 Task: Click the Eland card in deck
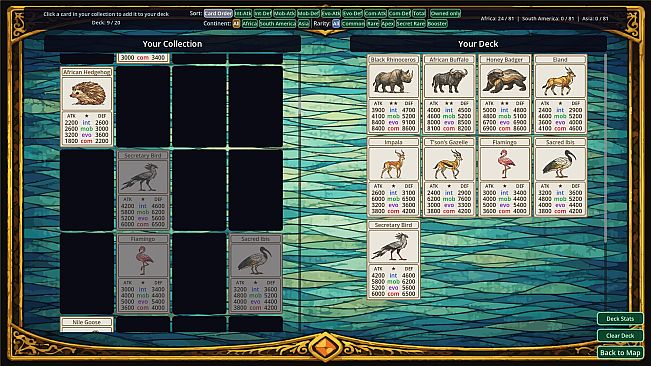(560, 94)
